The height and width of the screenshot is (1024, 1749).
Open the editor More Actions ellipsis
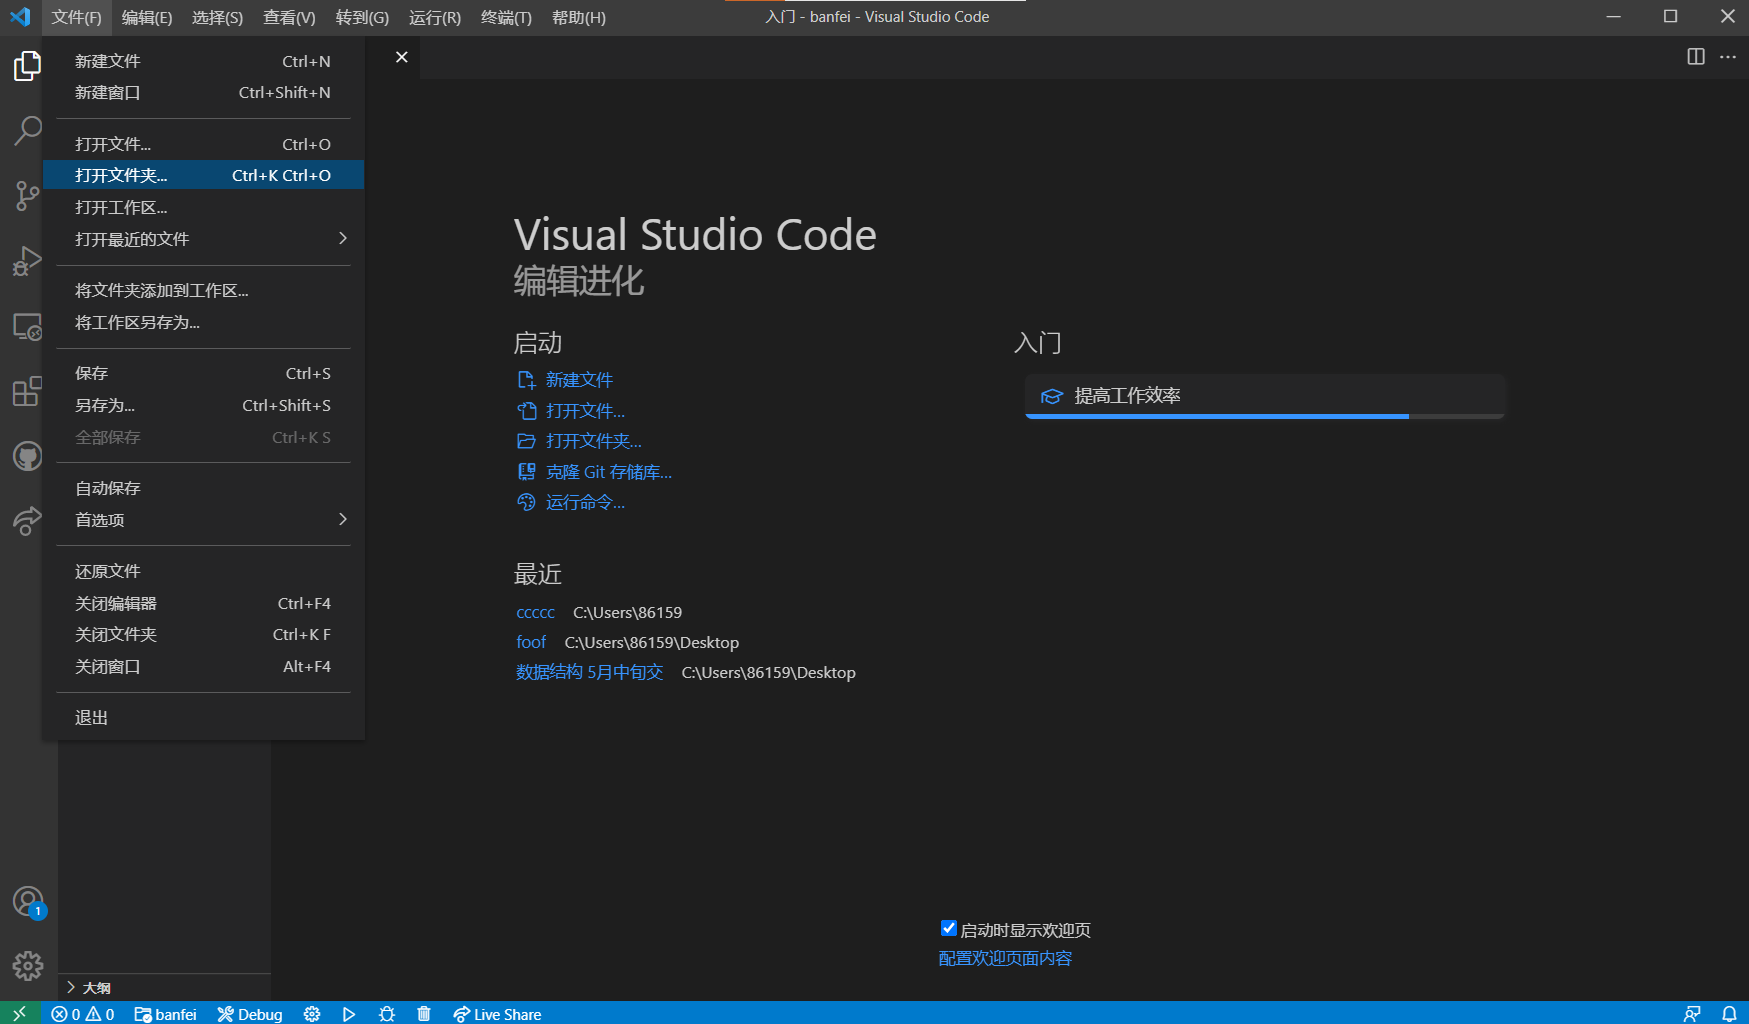[1728, 57]
